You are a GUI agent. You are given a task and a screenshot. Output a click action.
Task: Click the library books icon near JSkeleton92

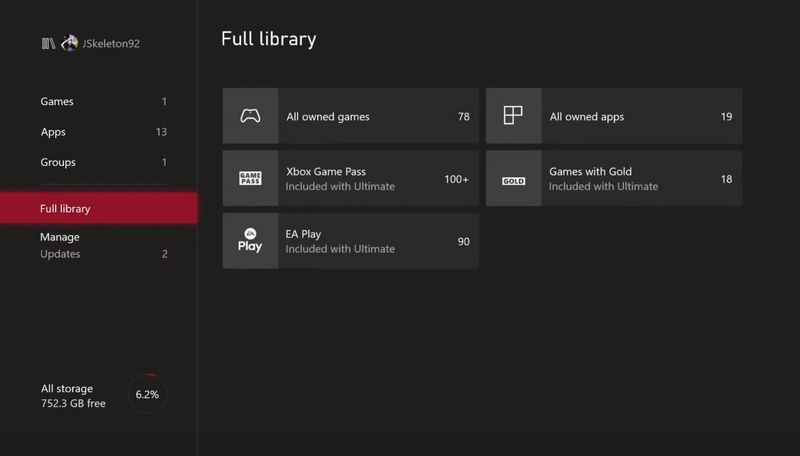[48, 43]
